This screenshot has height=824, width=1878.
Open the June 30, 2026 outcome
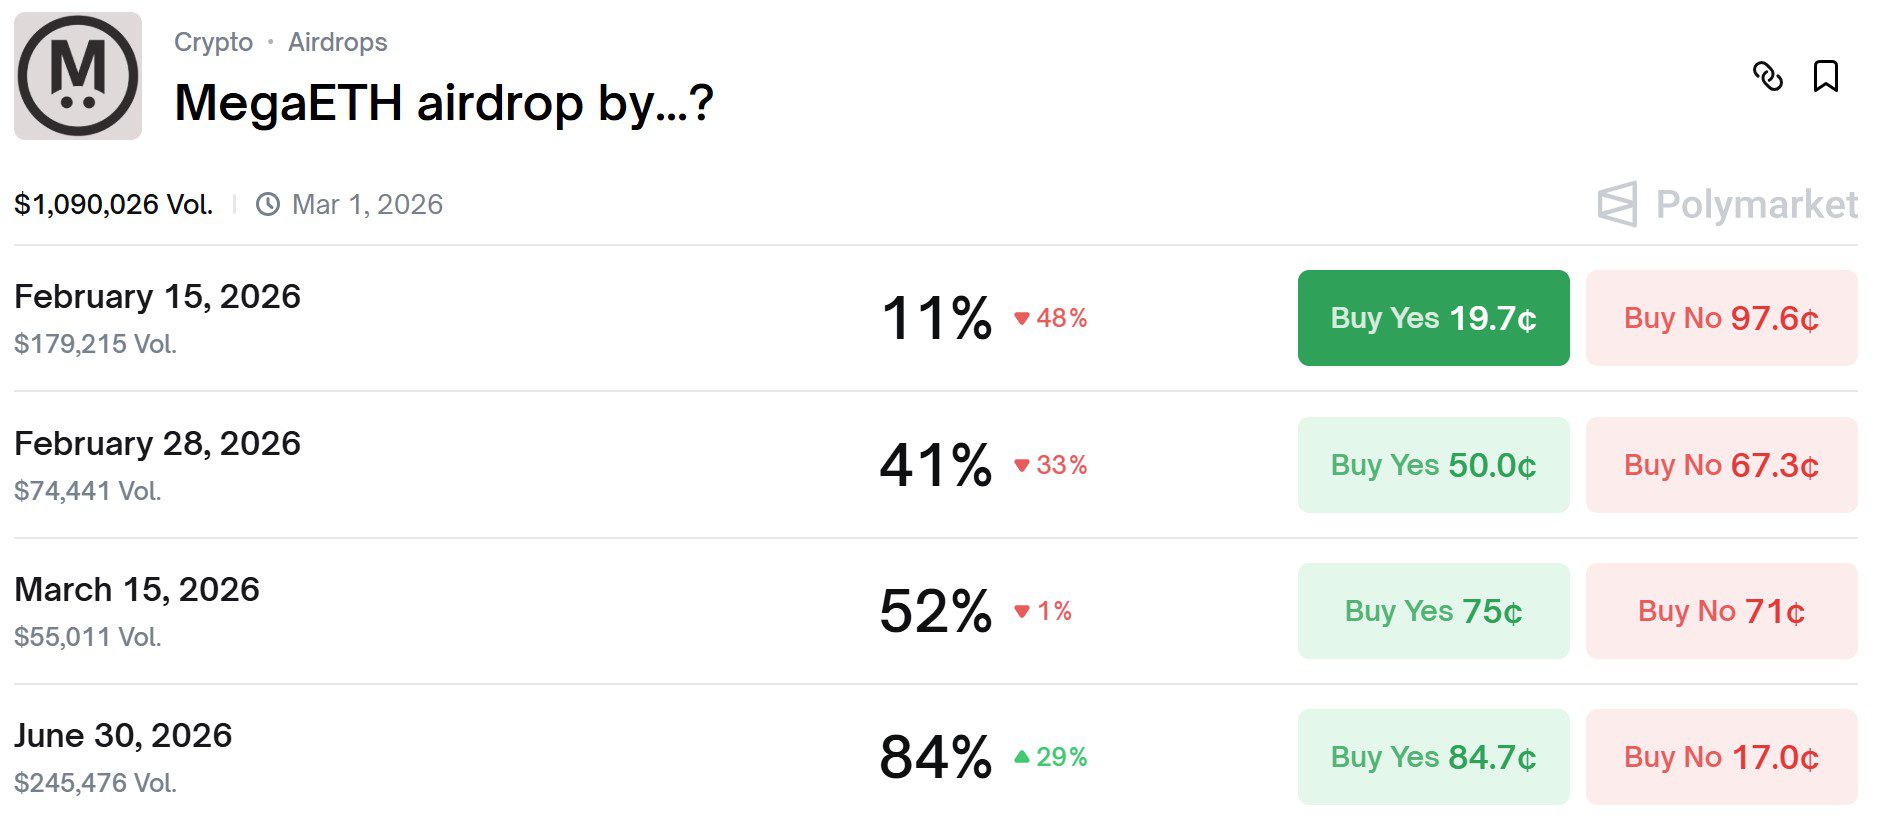pyautogui.click(x=123, y=735)
